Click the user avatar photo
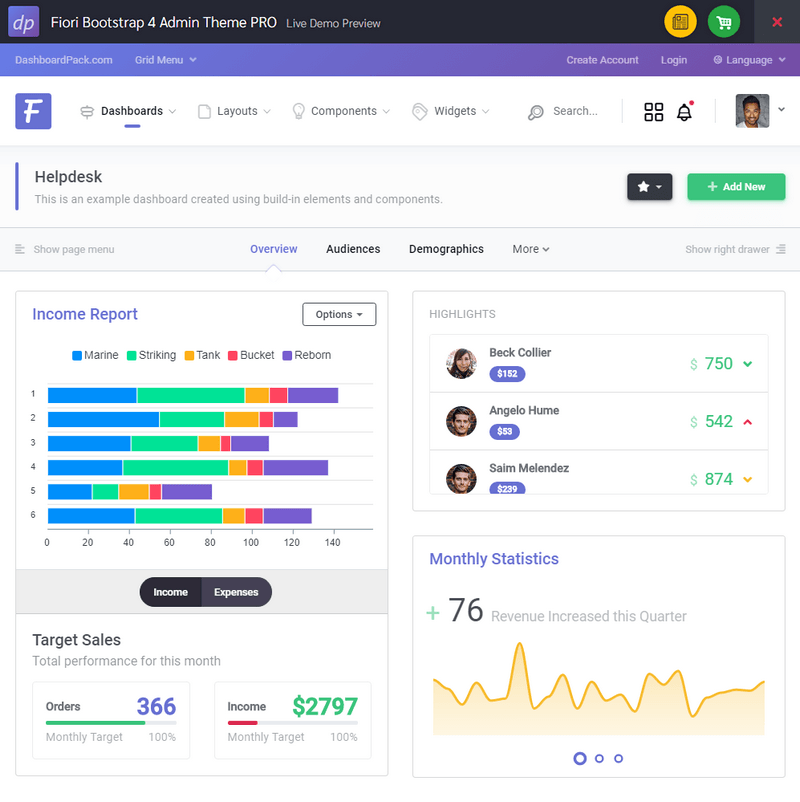This screenshot has width=800, height=802. pyautogui.click(x=752, y=111)
